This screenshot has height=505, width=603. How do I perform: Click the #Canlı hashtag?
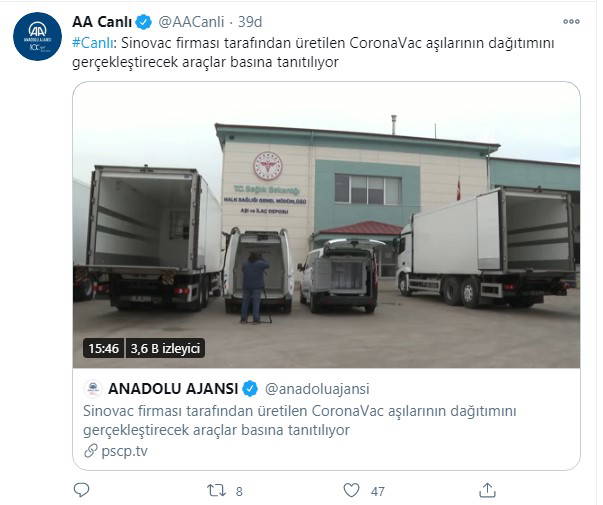coord(93,43)
